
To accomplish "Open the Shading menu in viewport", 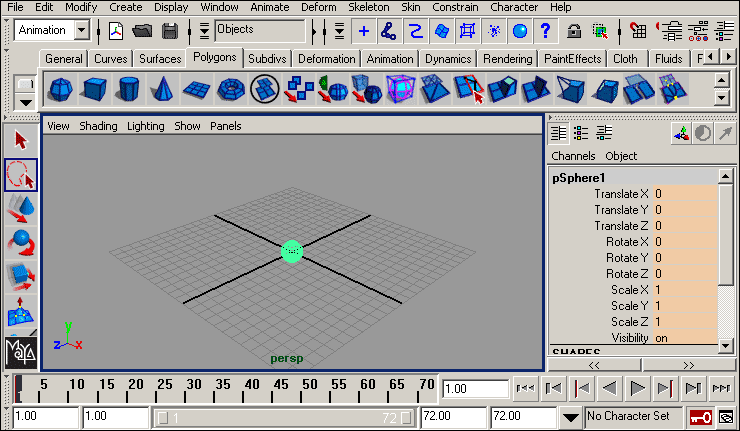I will coord(98,126).
